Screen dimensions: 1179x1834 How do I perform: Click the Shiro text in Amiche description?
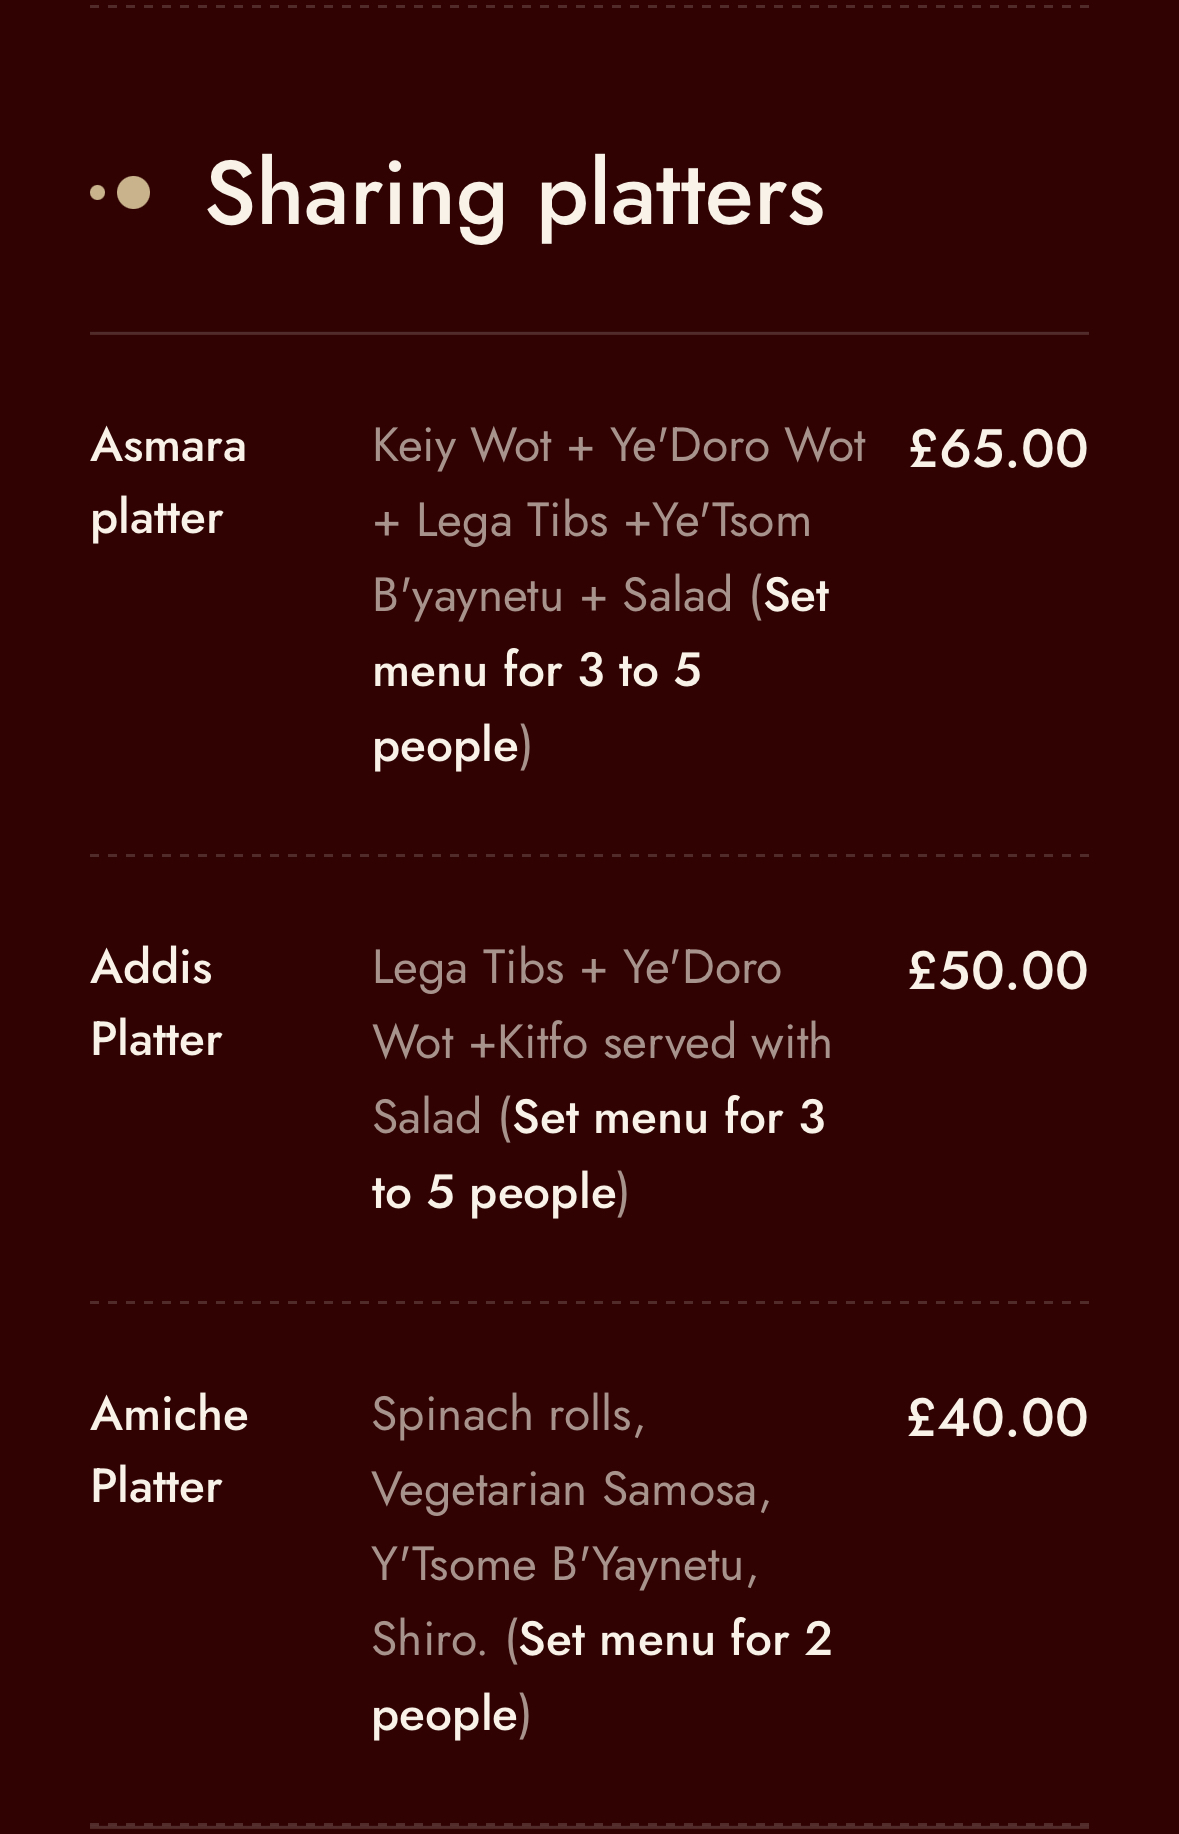click(x=429, y=1640)
